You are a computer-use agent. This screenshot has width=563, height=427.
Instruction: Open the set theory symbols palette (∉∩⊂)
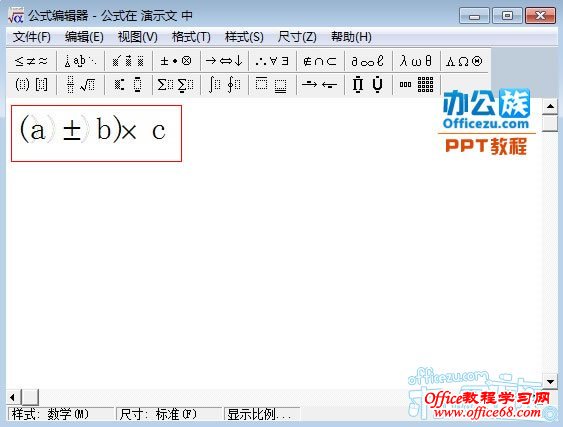point(320,61)
